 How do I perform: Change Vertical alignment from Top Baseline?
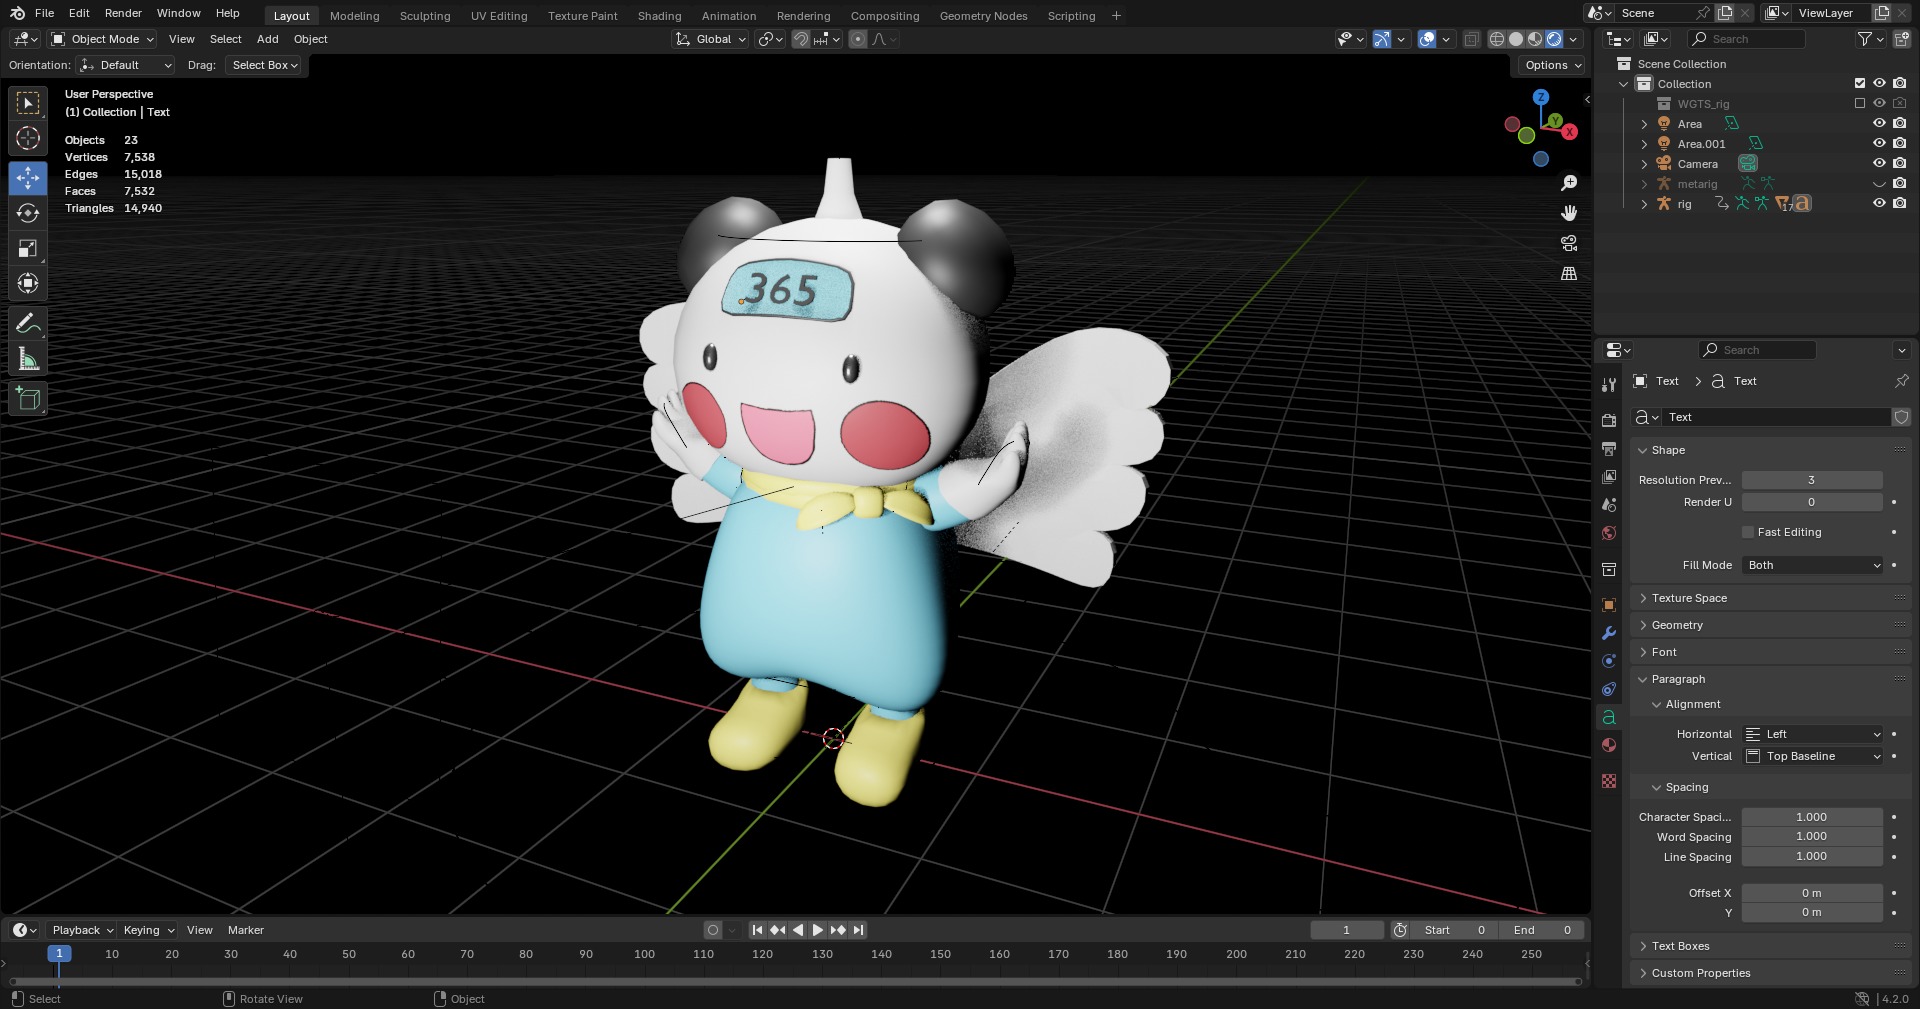click(1812, 756)
